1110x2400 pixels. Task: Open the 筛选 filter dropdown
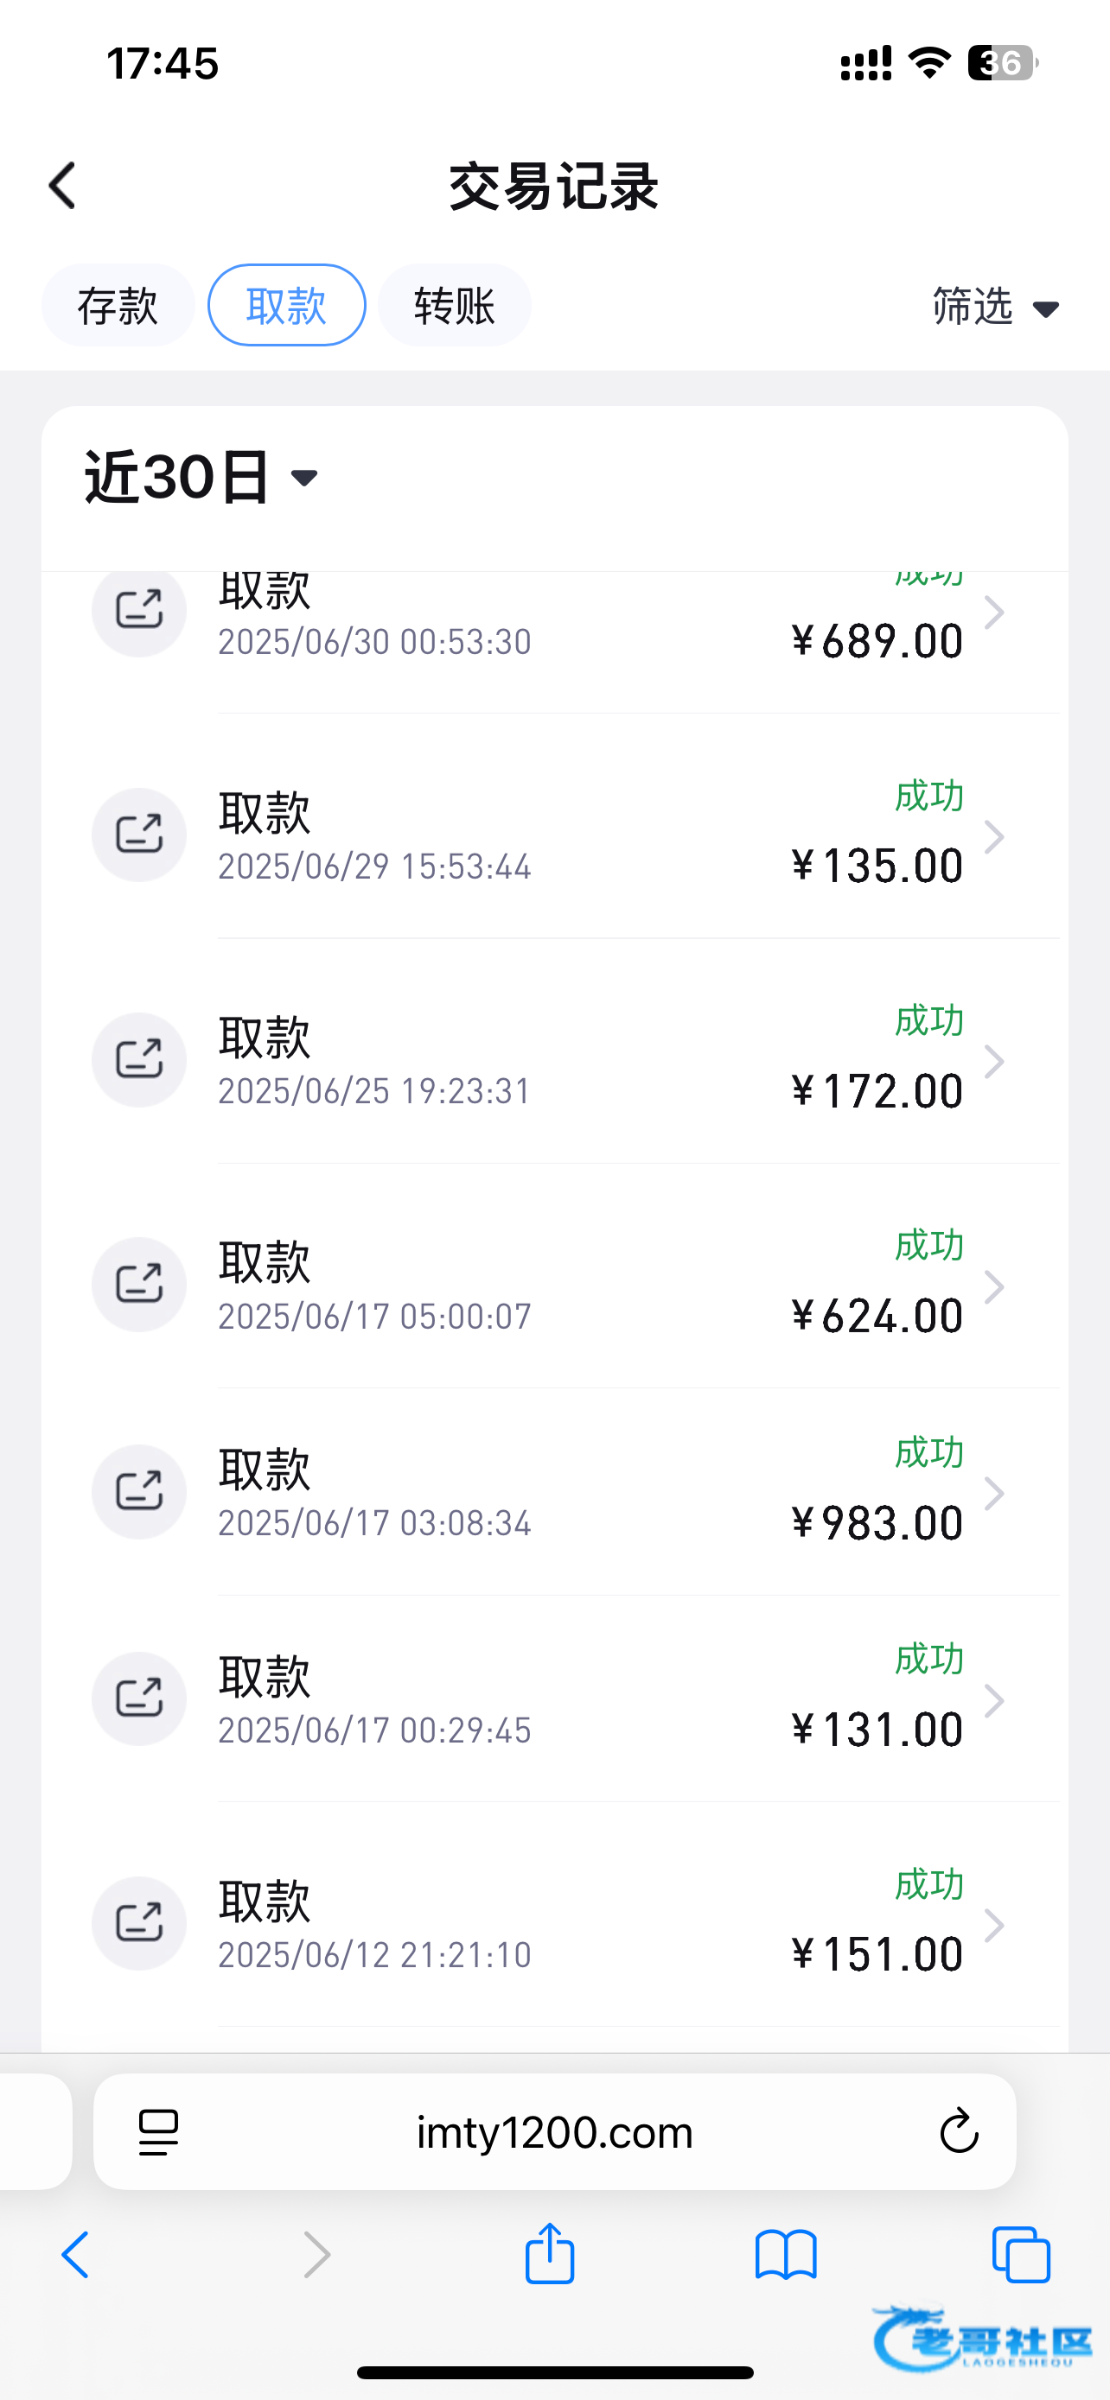[994, 306]
